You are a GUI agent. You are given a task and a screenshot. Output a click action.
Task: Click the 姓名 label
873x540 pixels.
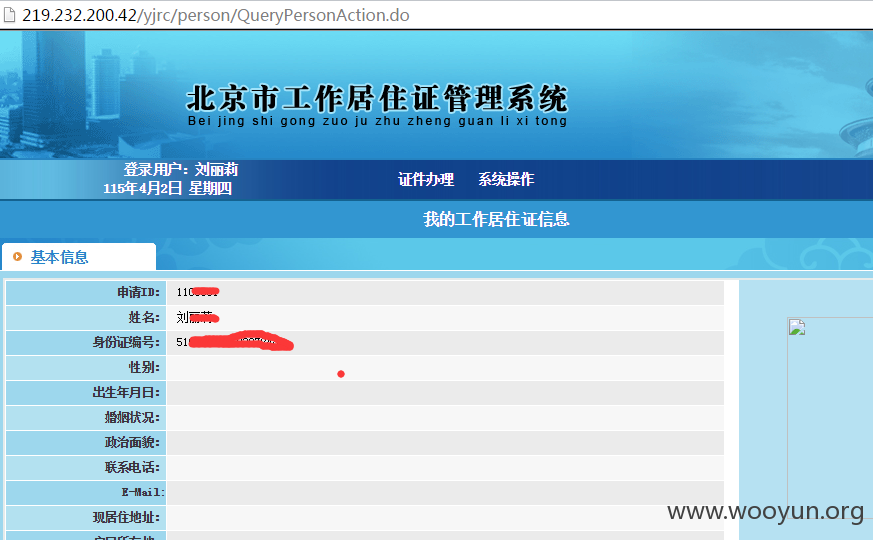click(144, 317)
